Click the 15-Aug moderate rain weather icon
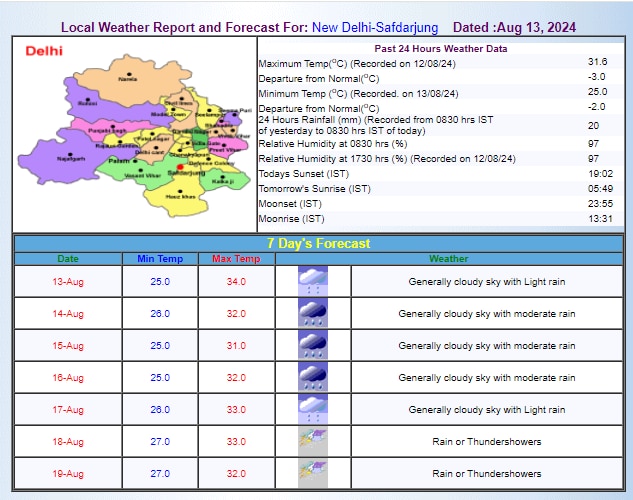633x500 pixels. 313,345
